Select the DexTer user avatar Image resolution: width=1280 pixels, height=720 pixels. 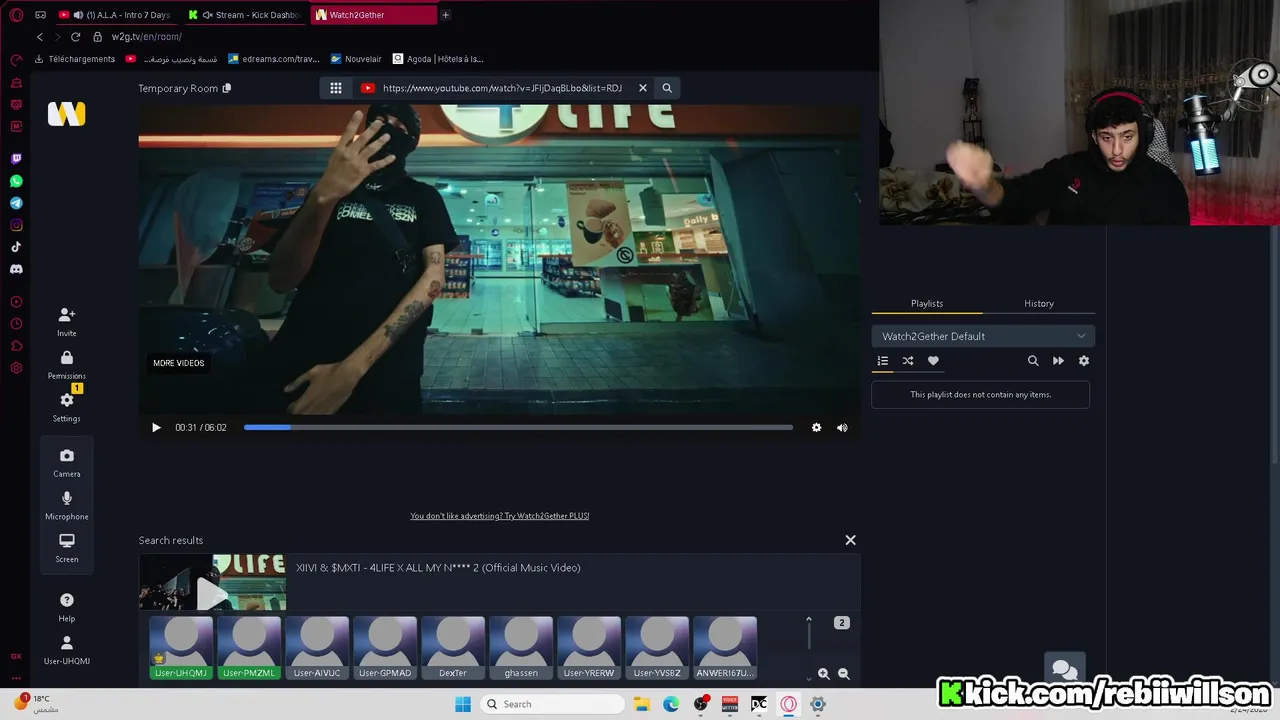tap(453, 648)
